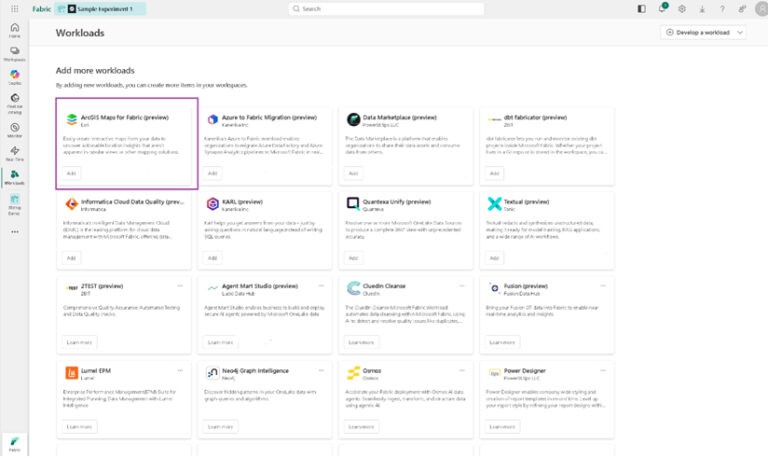
Task: Add the ArcGIS Maps for Fabric workload
Action: pyautogui.click(x=71, y=173)
